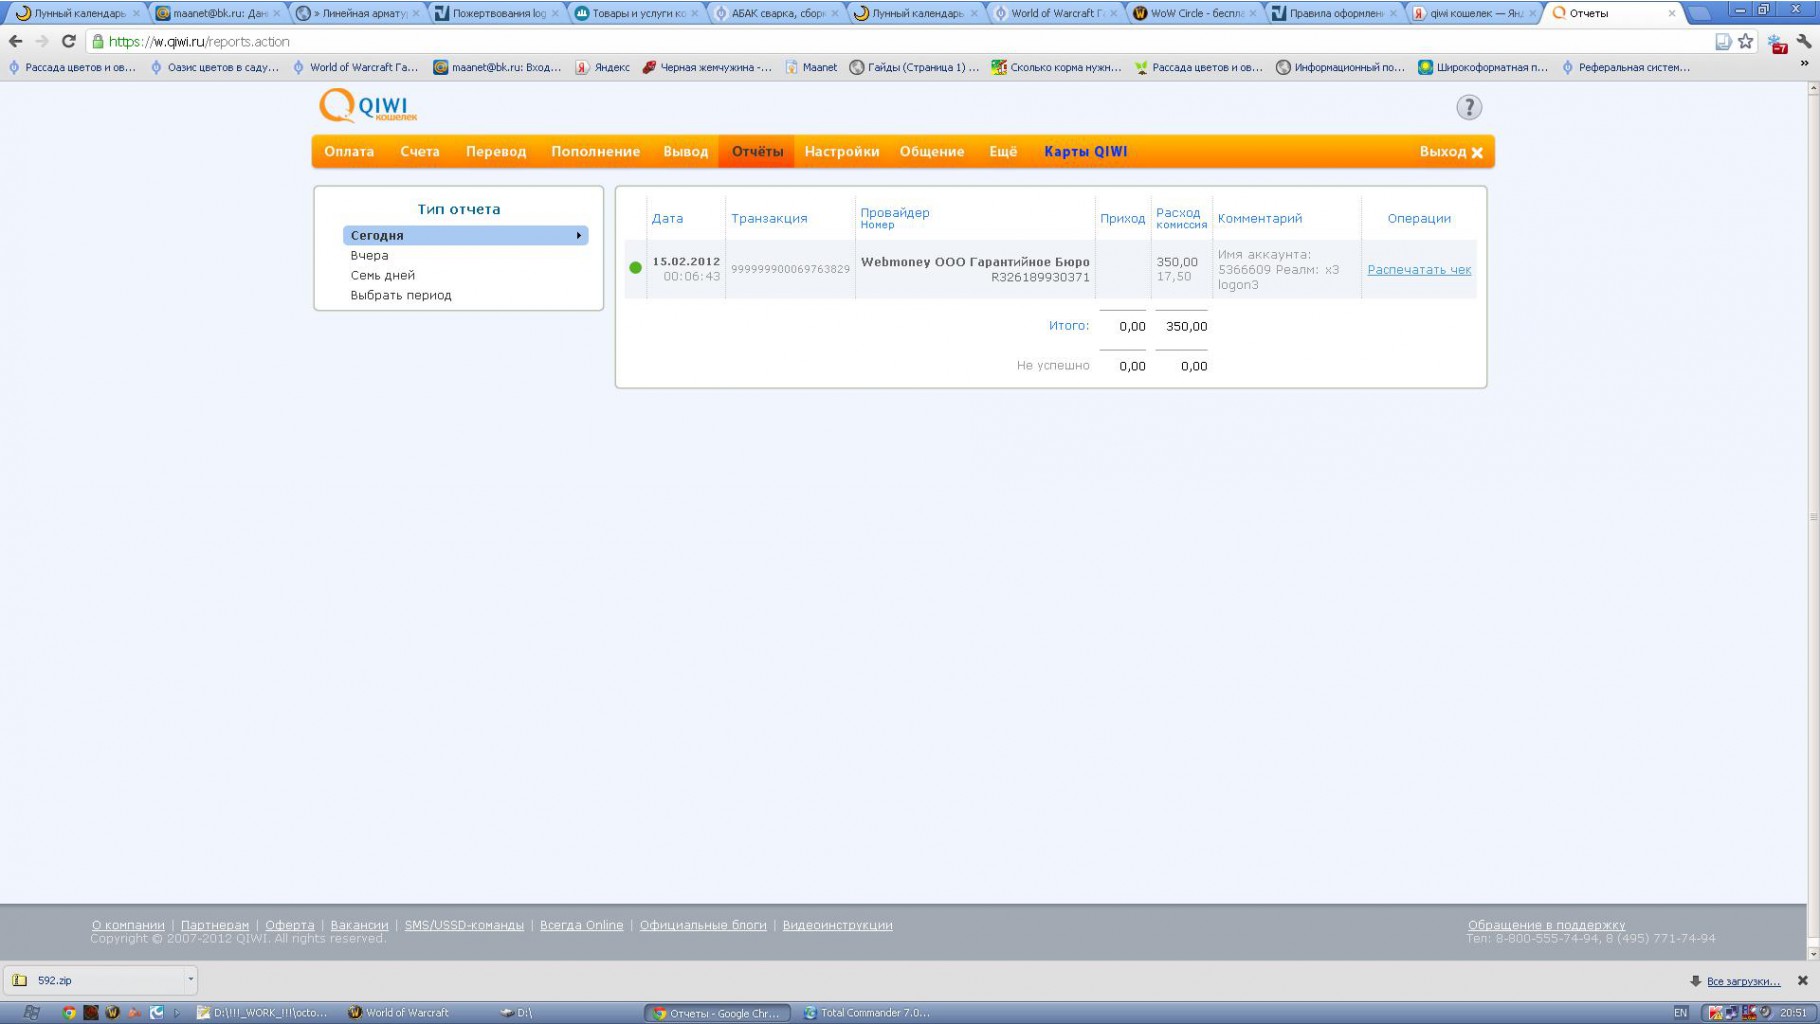Expand the Сегодня report type arrow

pos(578,235)
